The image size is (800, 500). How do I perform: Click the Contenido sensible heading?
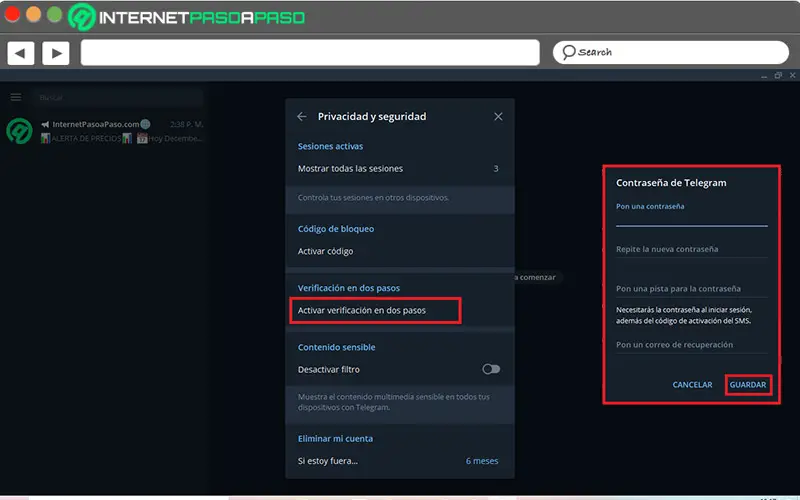click(336, 347)
